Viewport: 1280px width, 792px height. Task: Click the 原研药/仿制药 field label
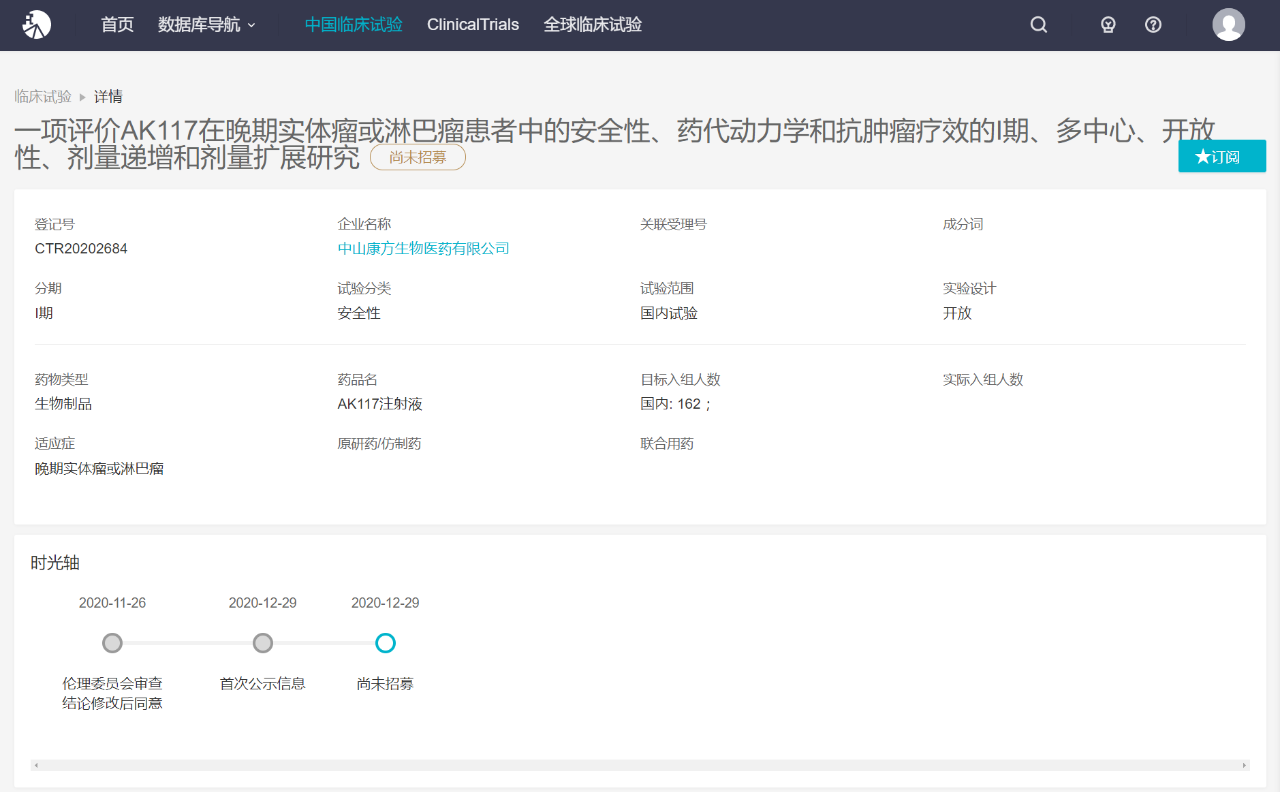click(379, 443)
